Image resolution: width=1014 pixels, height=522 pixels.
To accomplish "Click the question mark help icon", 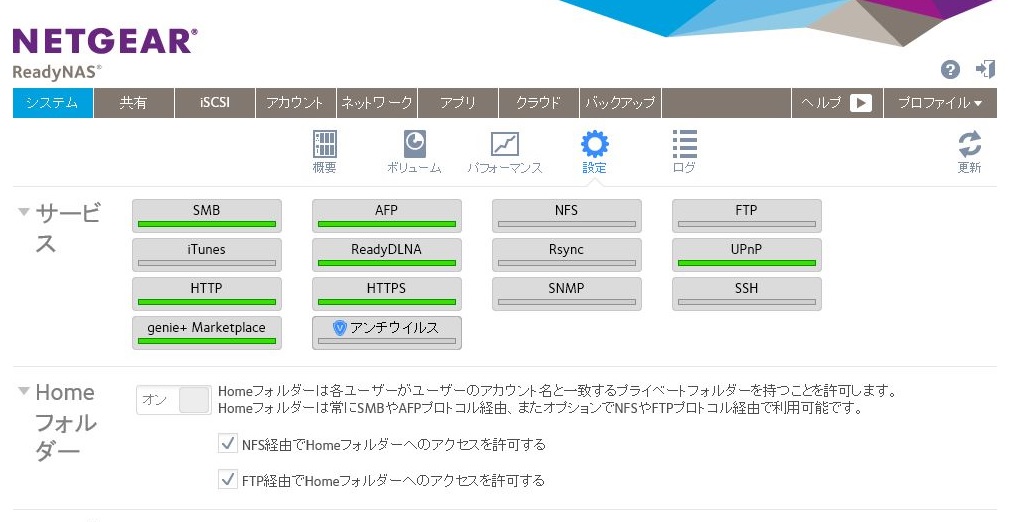I will pos(950,69).
